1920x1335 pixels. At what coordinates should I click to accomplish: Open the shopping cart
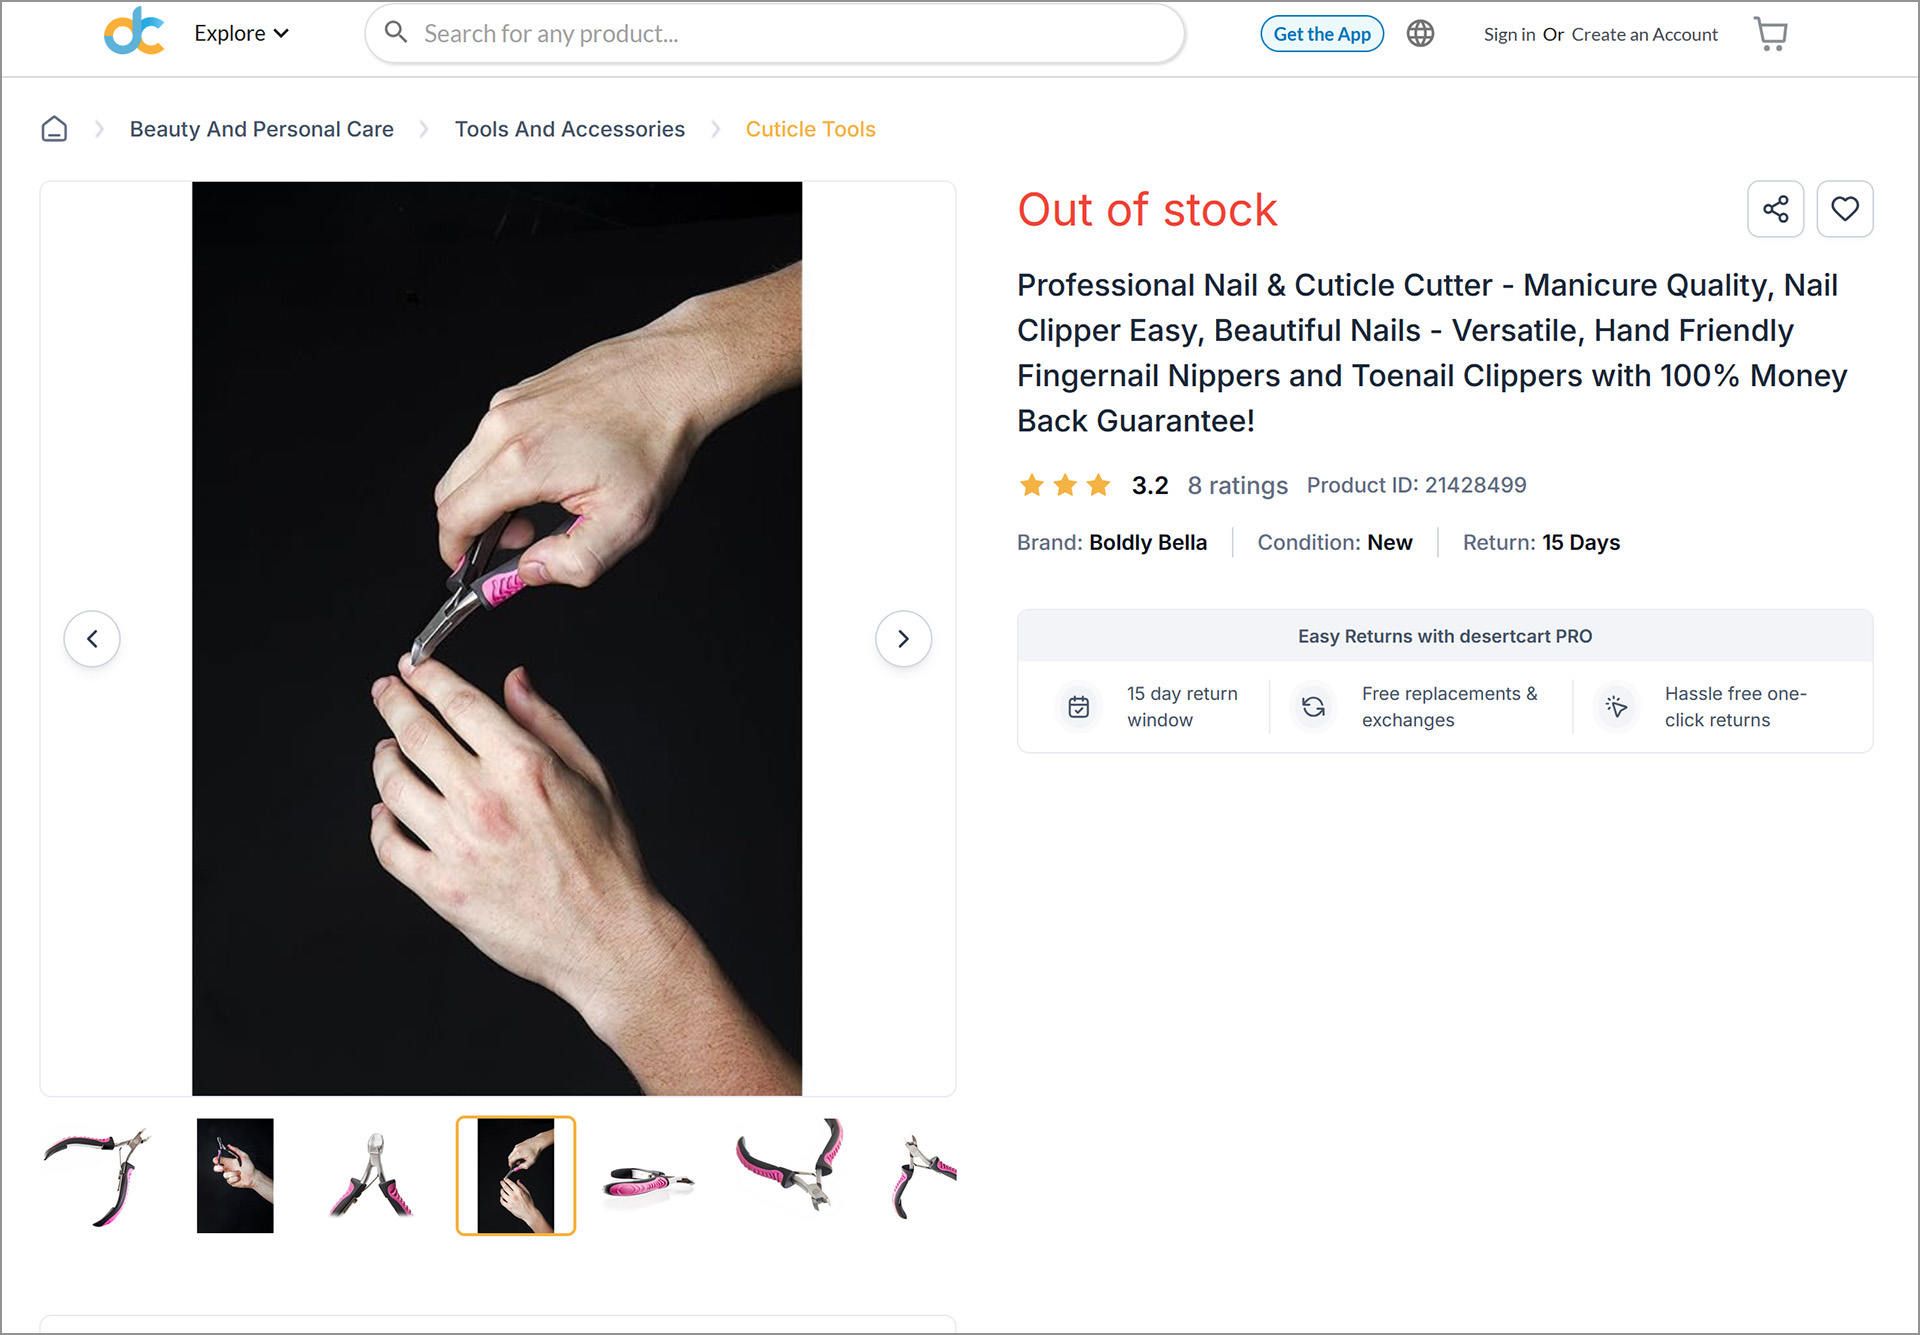click(1770, 34)
